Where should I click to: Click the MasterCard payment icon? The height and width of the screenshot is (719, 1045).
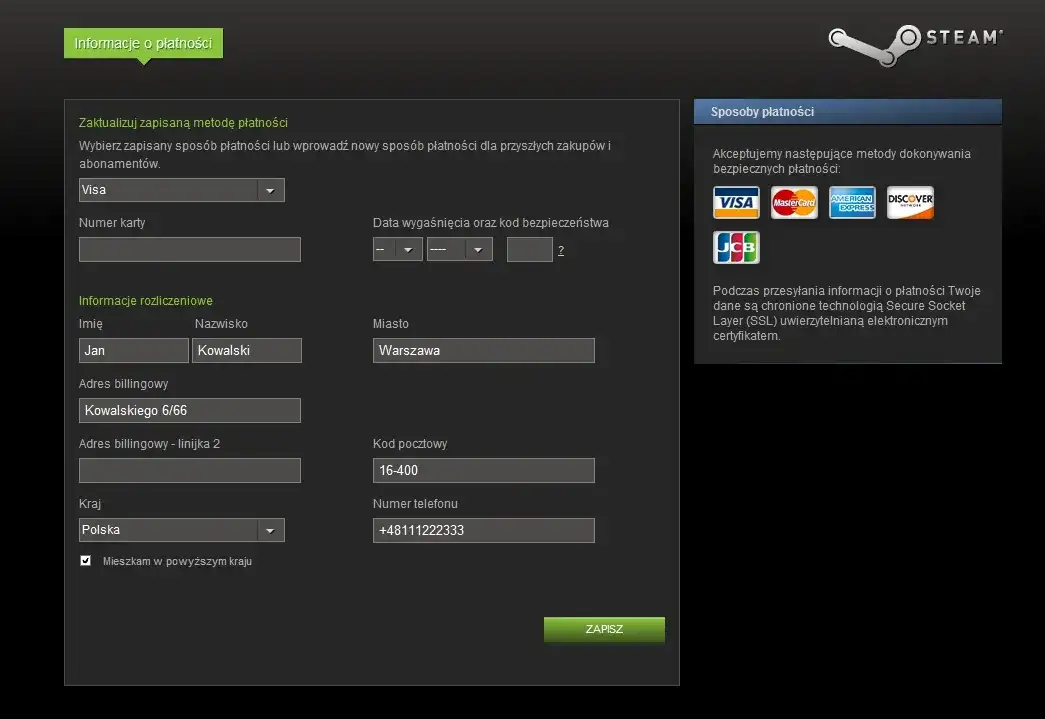point(794,202)
